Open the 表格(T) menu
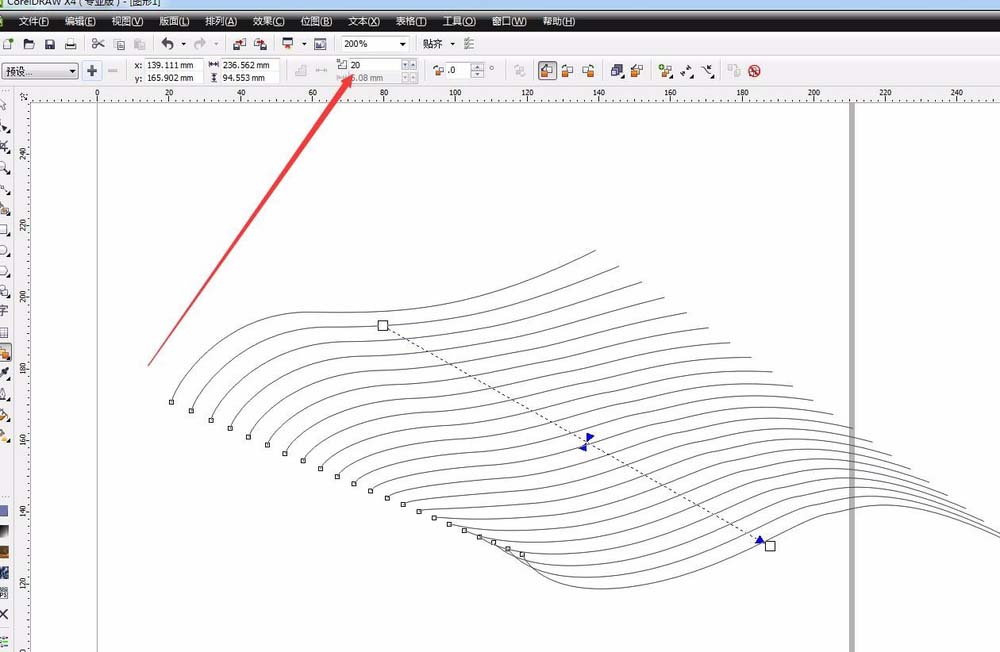 pos(411,22)
